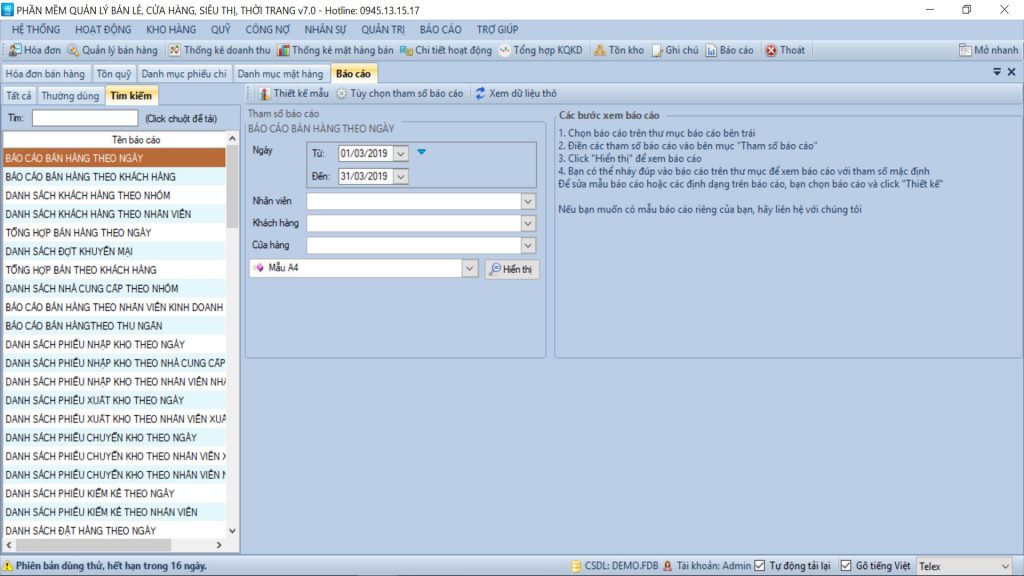This screenshot has width=1024, height=576.
Task: Click the red Thoát exit icon
Action: pos(771,50)
